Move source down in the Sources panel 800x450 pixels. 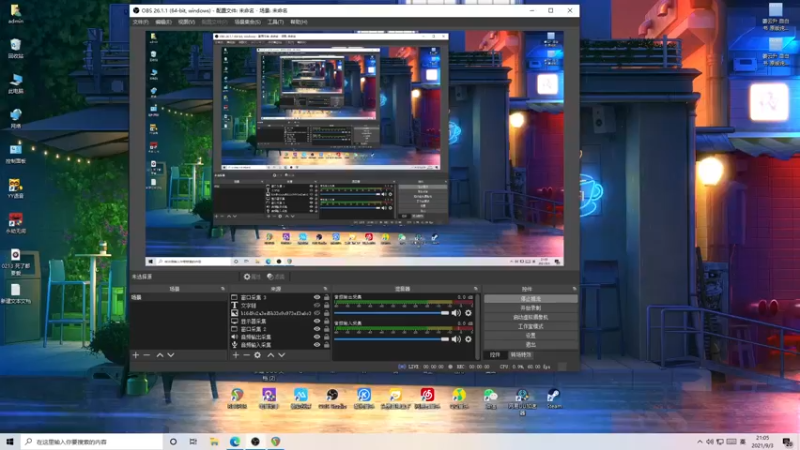pyautogui.click(x=282, y=355)
